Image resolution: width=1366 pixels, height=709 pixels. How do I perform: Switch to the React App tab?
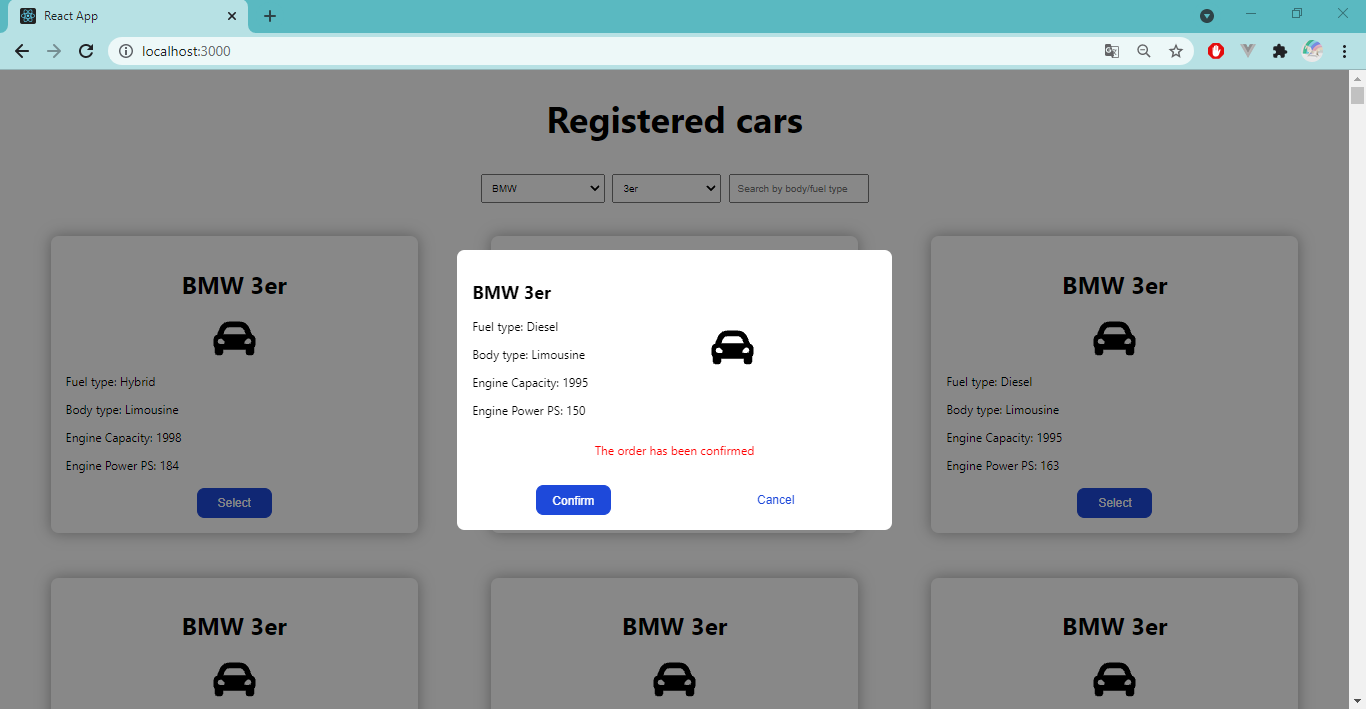[120, 15]
